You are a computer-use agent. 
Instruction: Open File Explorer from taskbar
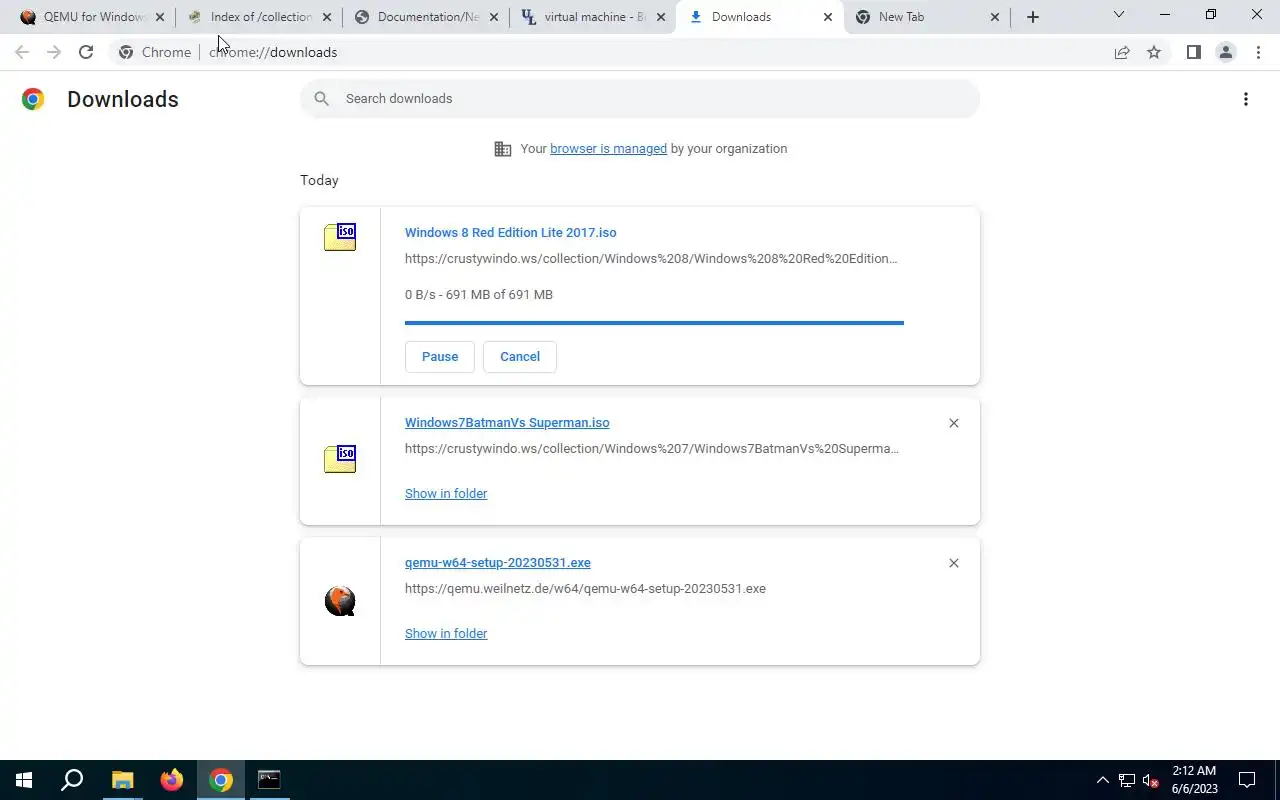(x=122, y=780)
